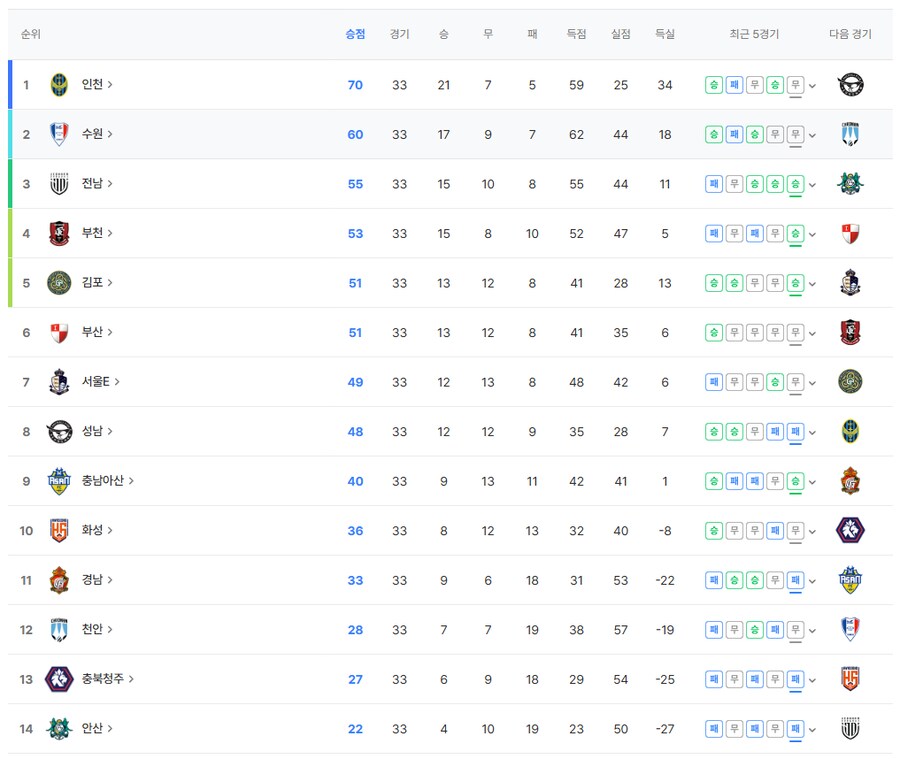Viewport: 900px width, 759px height.
Task: Open the 성남 team page link
Action: [x=97, y=431]
